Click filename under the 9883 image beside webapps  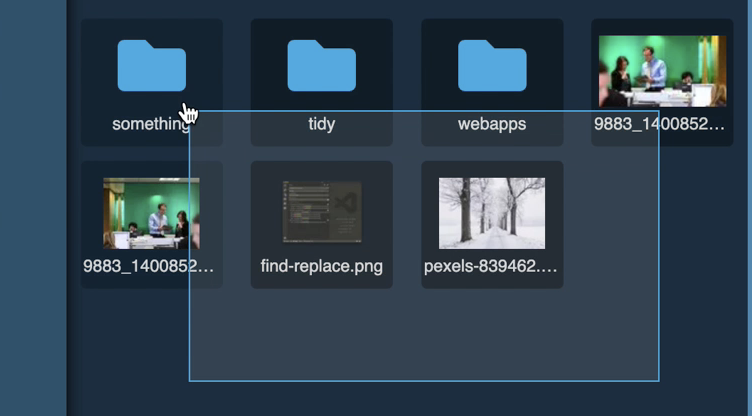click(x=662, y=124)
